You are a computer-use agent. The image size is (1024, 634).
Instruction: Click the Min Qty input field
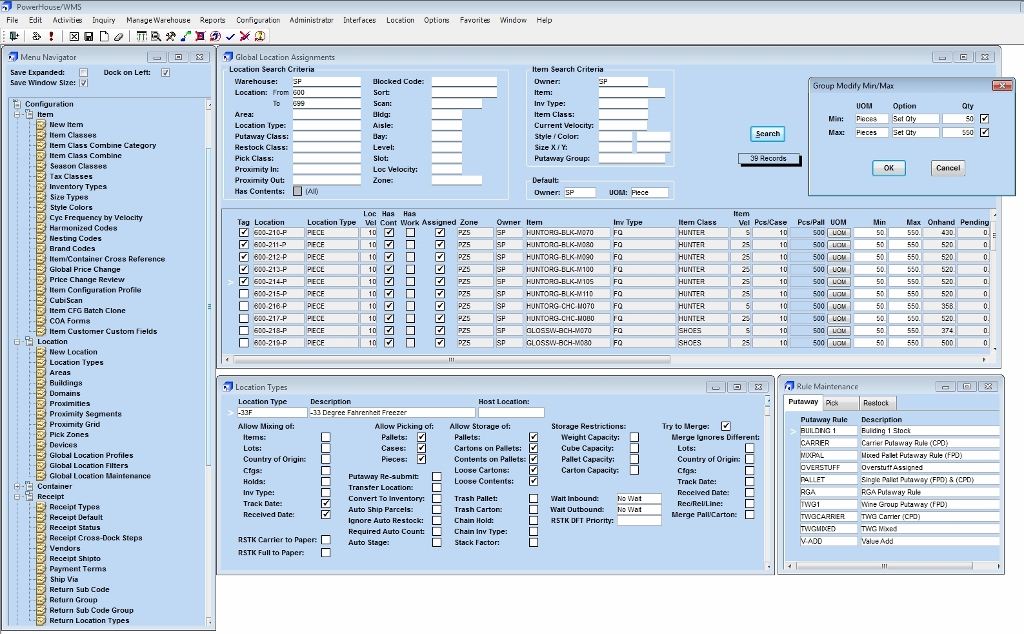958,119
